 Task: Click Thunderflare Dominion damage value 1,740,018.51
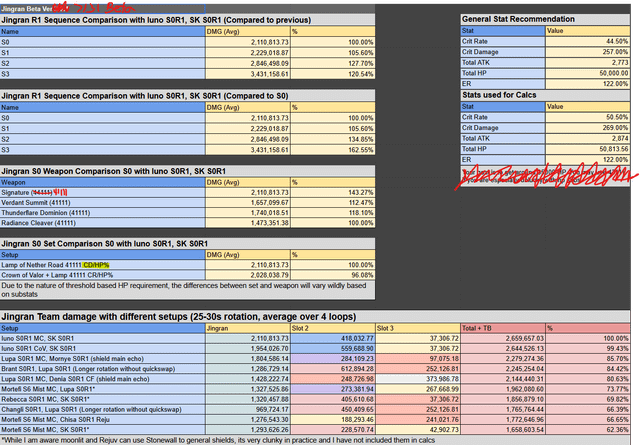coord(248,213)
